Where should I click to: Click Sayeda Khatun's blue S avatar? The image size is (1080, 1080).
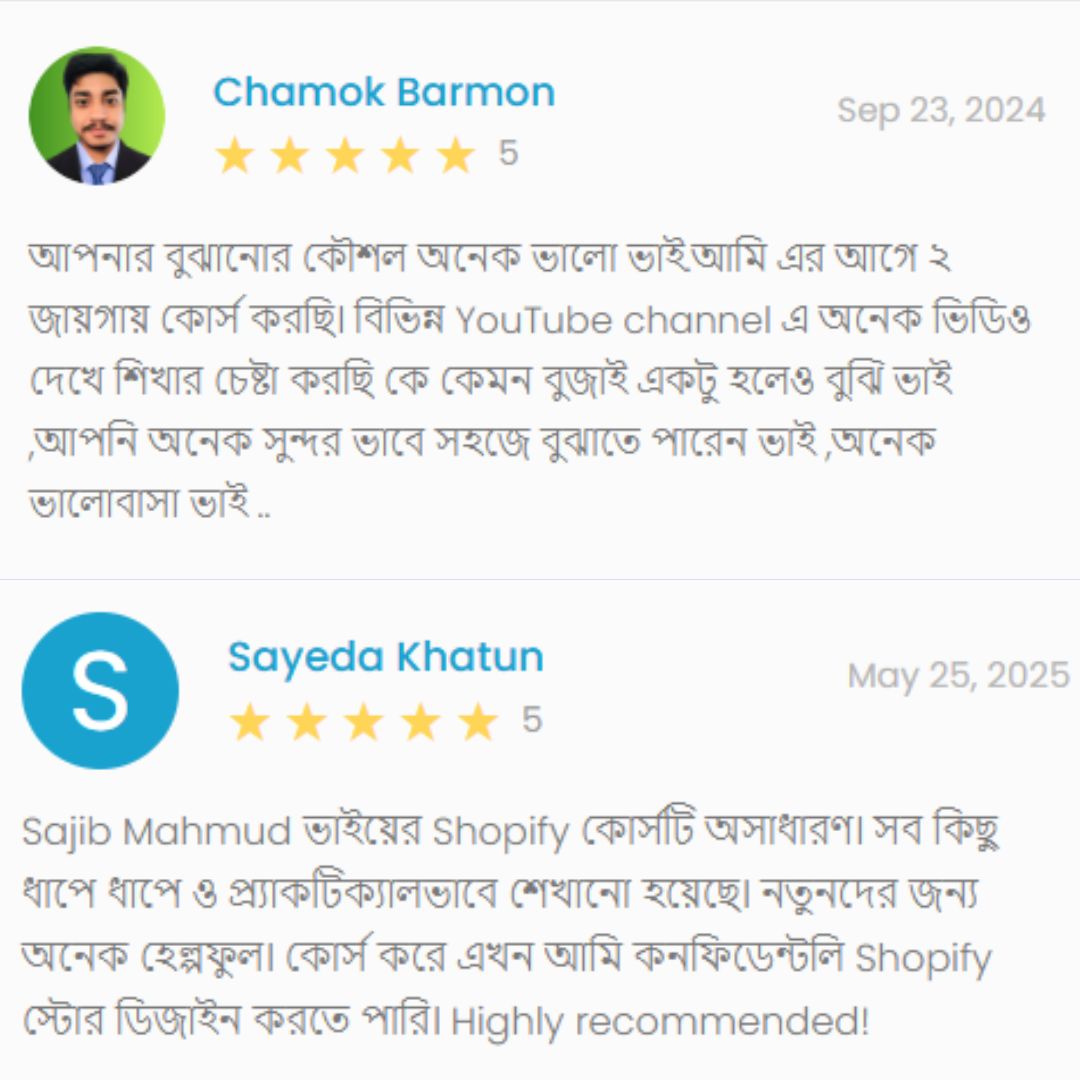[101, 690]
